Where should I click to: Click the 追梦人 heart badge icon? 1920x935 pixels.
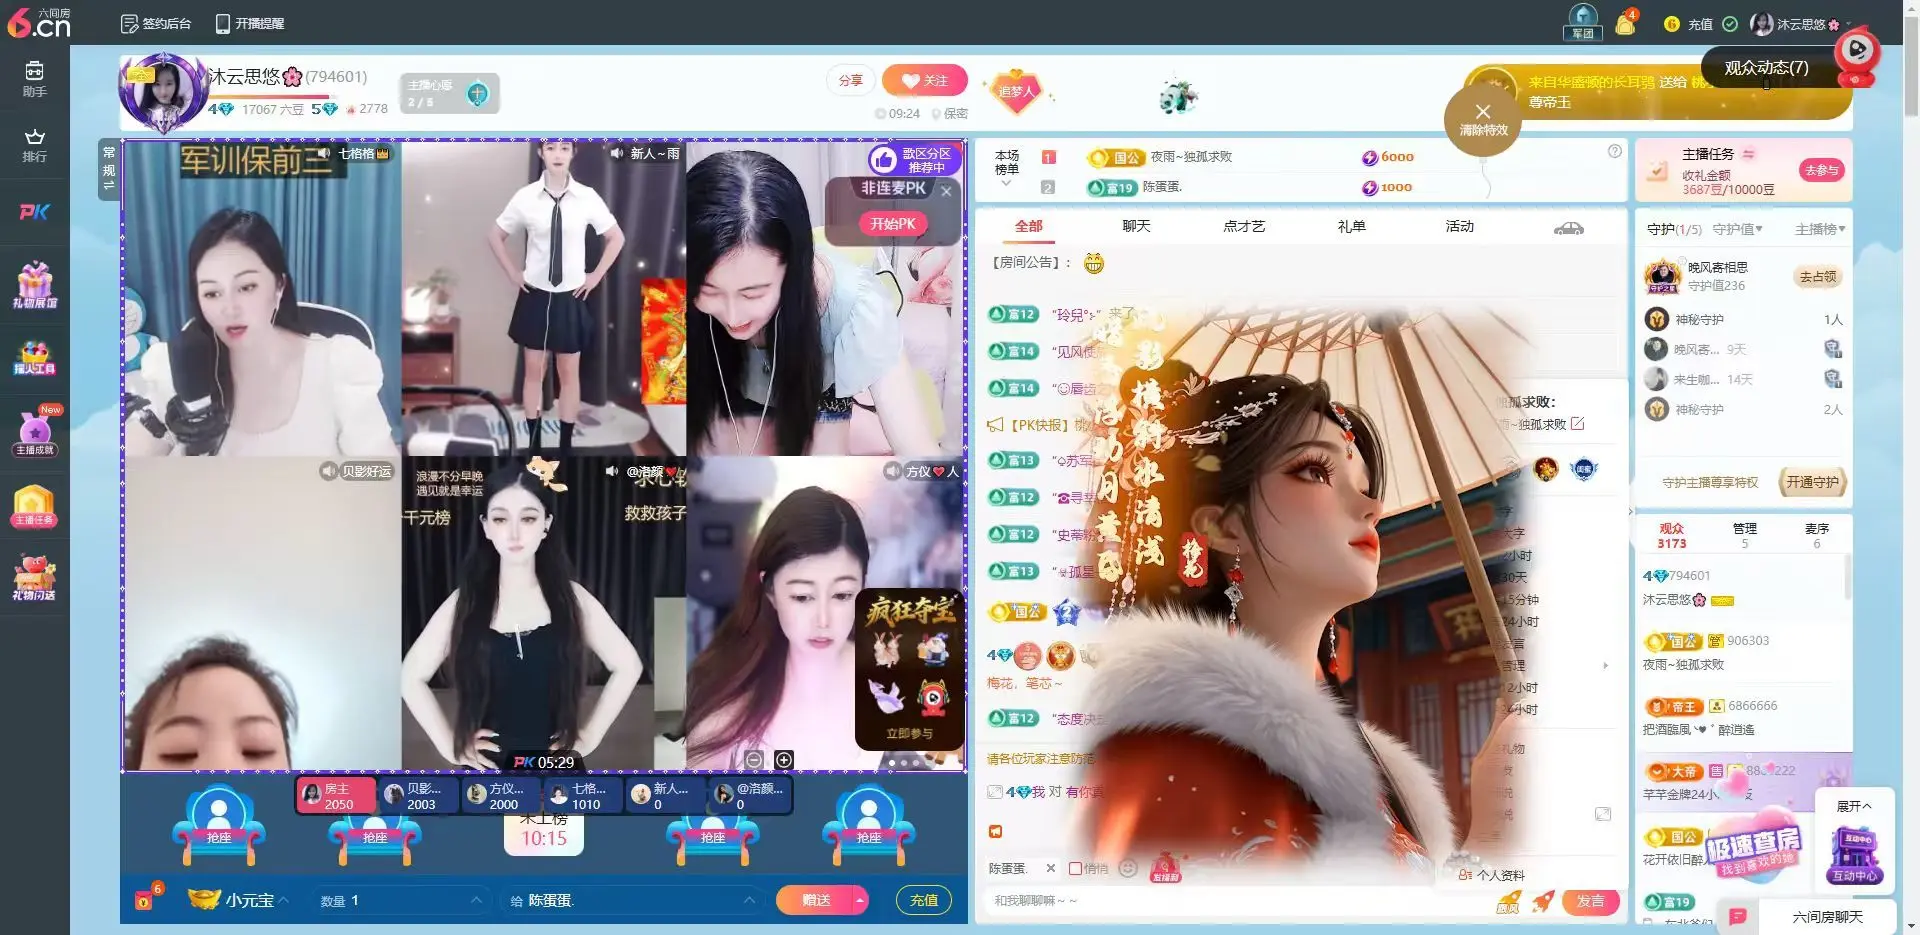pos(1015,91)
